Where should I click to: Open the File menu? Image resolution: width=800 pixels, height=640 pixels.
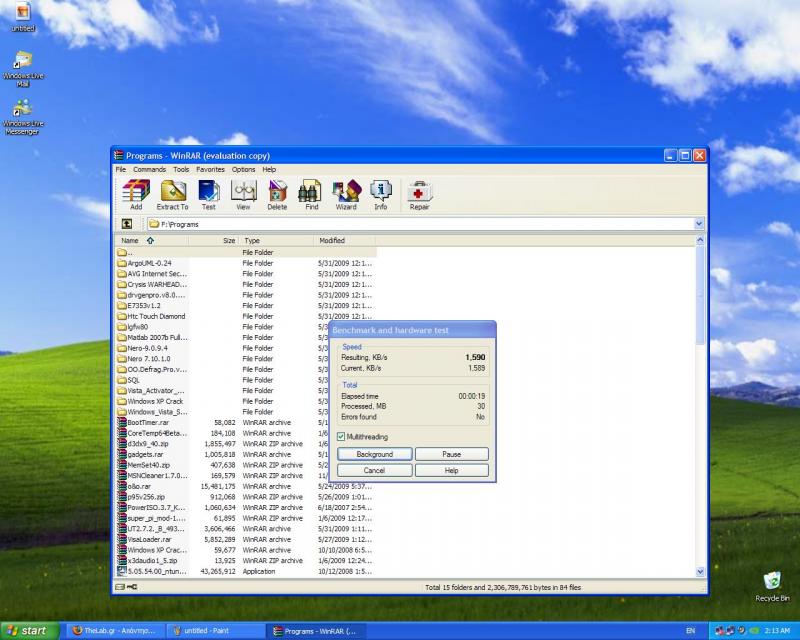point(120,169)
